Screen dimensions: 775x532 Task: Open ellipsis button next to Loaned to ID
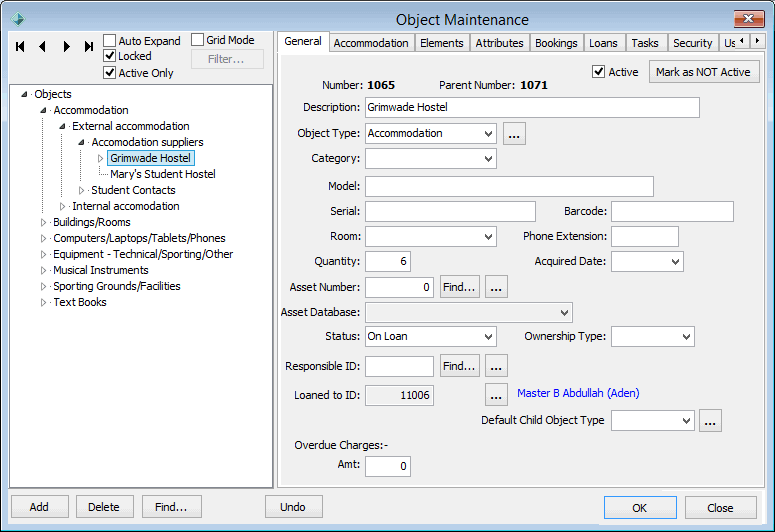[496, 395]
